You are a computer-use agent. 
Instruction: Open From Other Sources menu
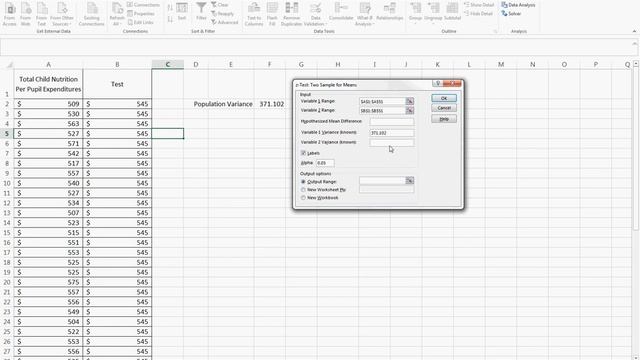tap(62, 14)
